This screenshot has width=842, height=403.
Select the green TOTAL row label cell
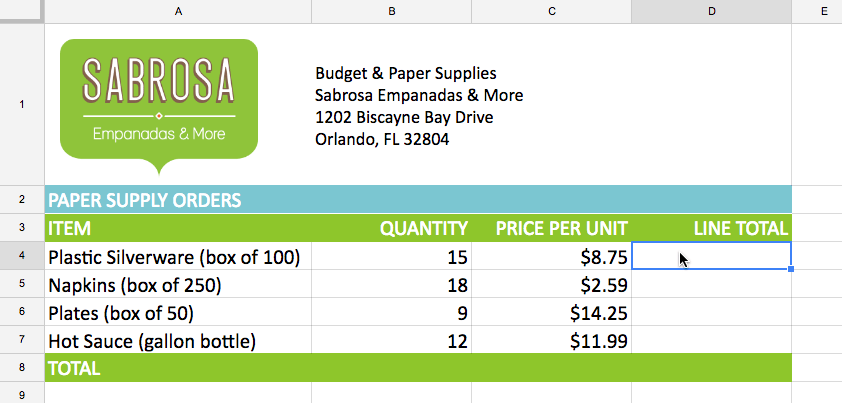coord(75,368)
